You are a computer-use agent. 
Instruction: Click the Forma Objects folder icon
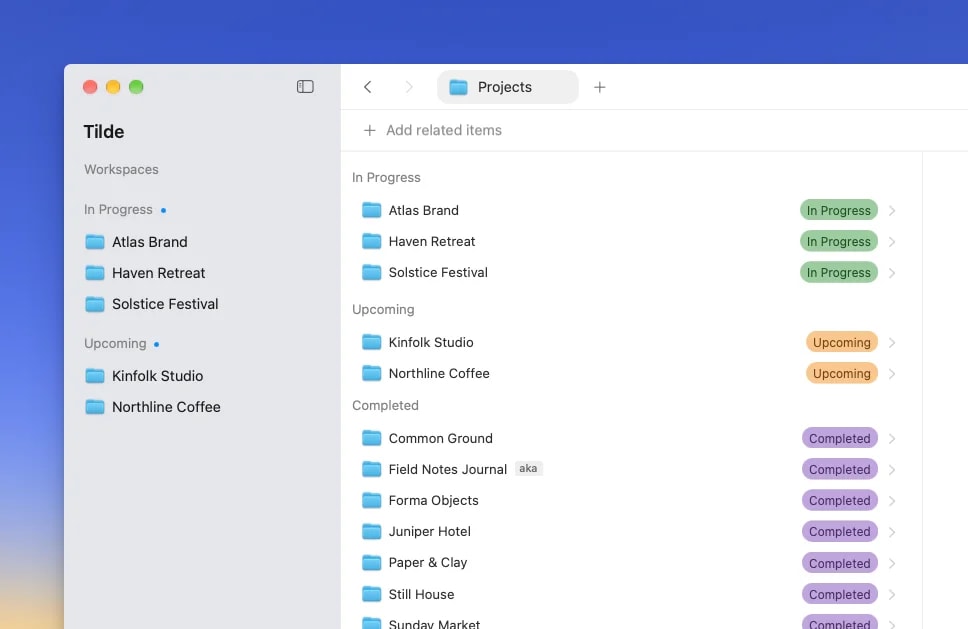371,500
